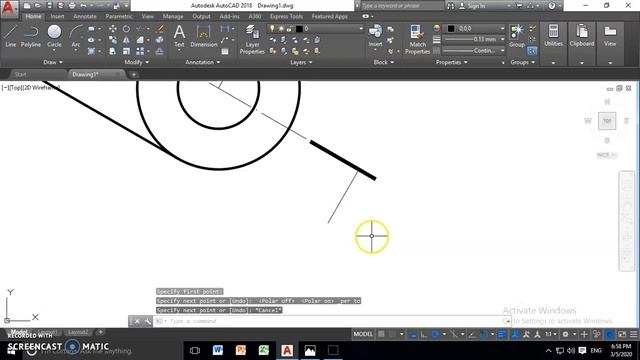
Task: Open the annotation scale 1:1 dropdown
Action: [x=551, y=334]
